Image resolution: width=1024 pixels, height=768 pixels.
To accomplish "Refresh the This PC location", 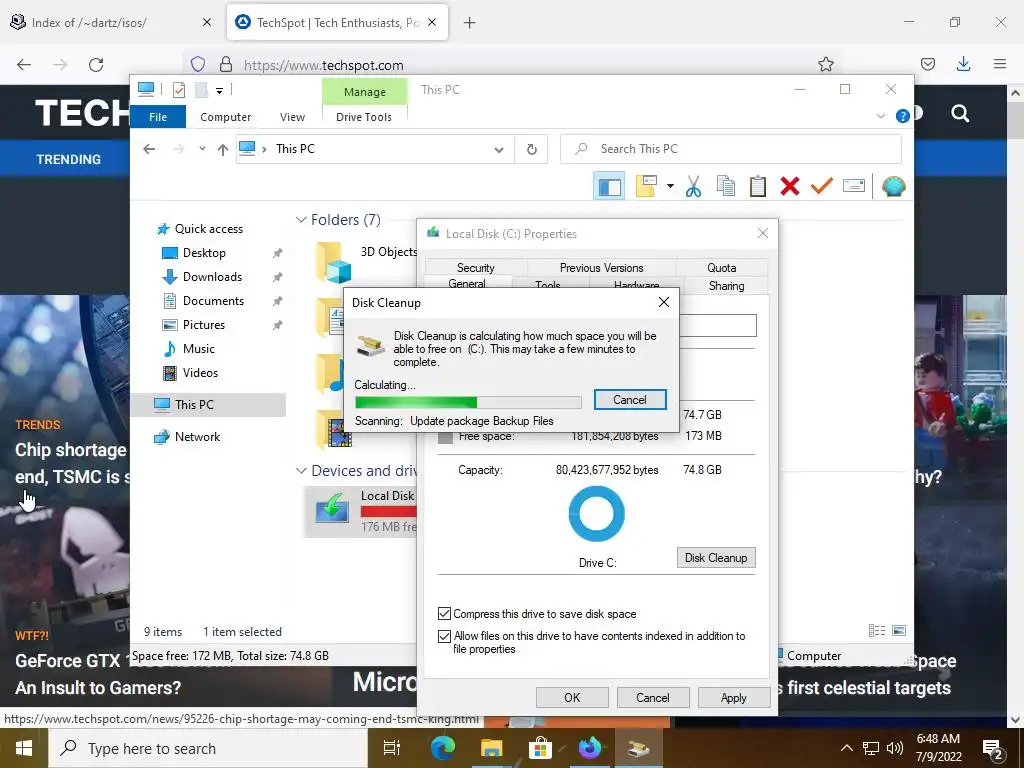I will tap(532, 150).
